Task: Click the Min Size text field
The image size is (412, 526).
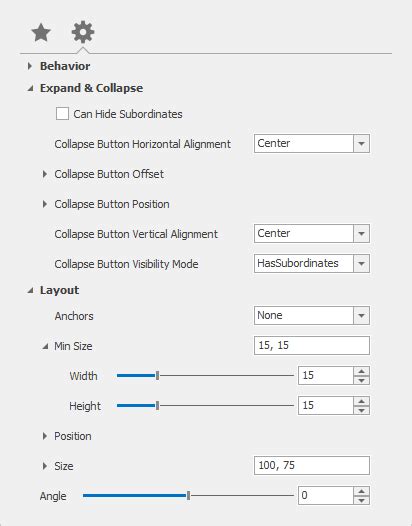Action: coord(312,345)
